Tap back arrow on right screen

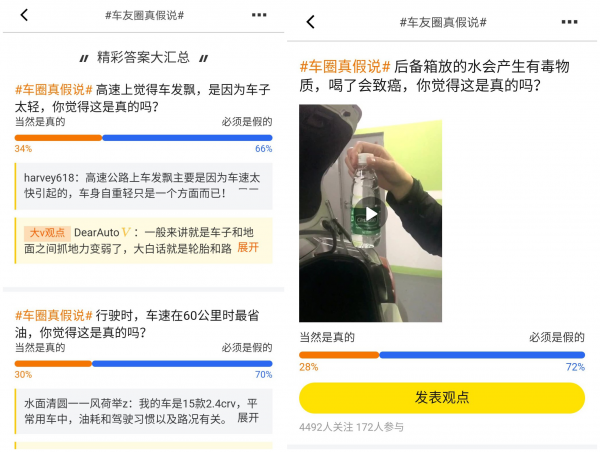311,22
